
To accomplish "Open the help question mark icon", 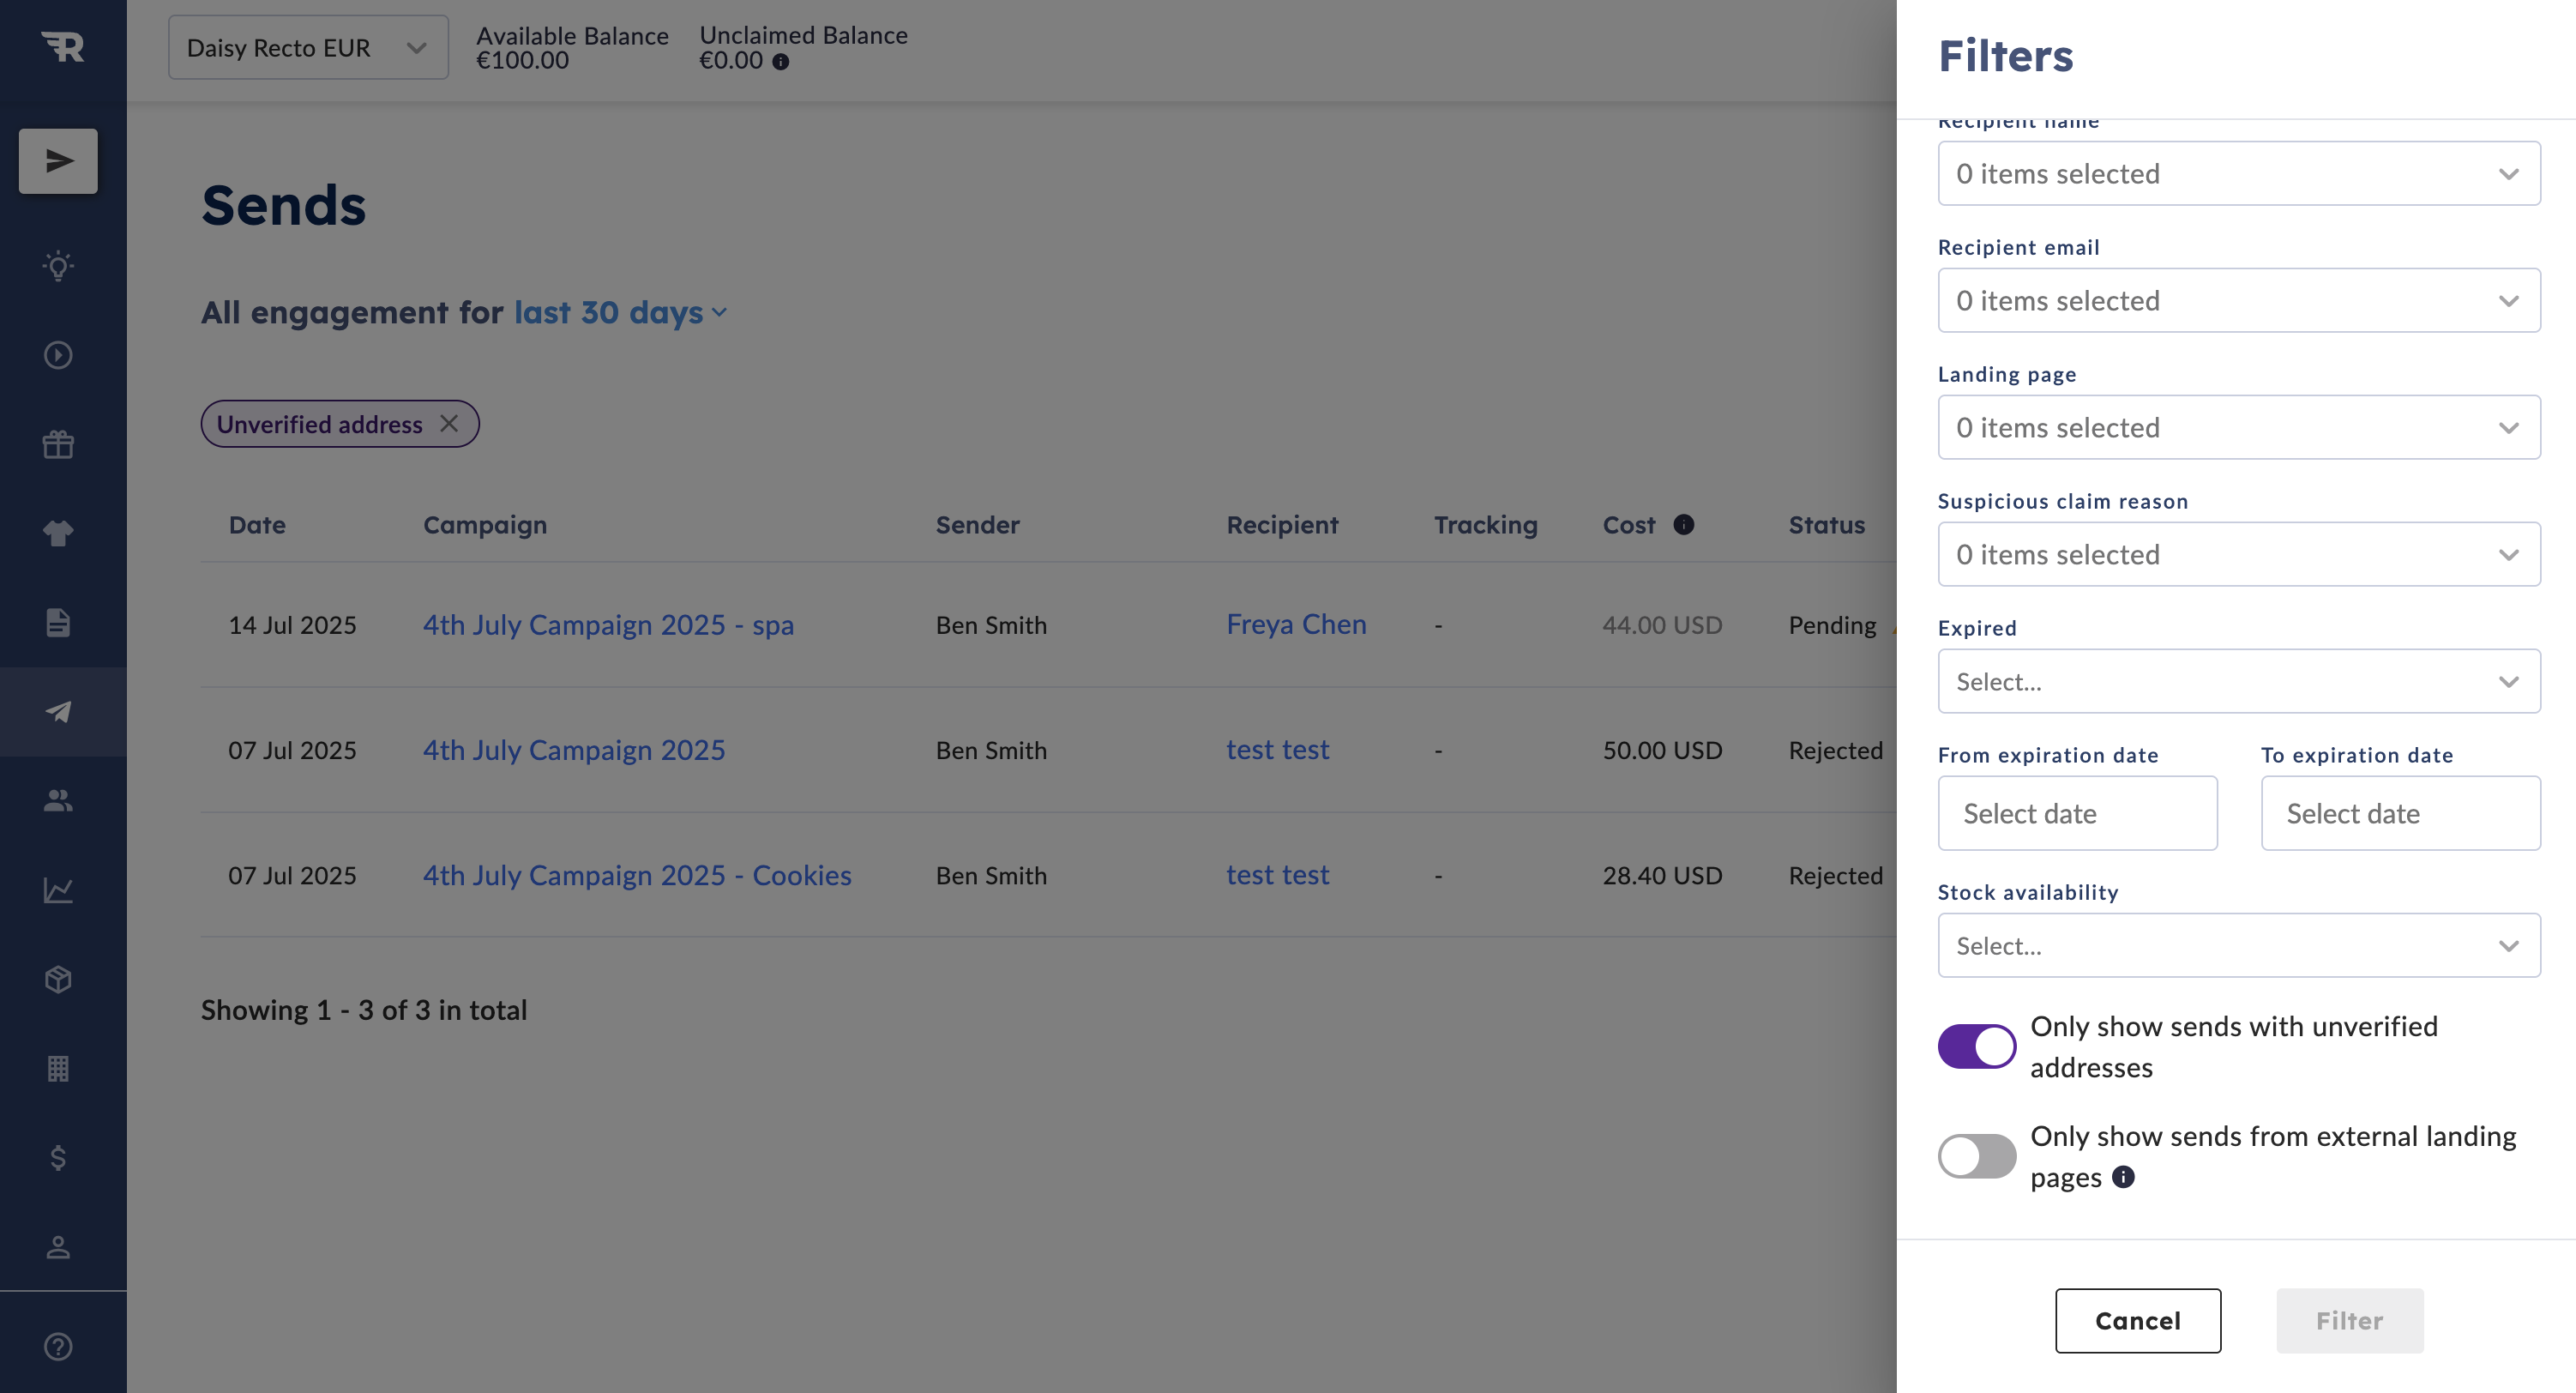I will click(x=58, y=1346).
